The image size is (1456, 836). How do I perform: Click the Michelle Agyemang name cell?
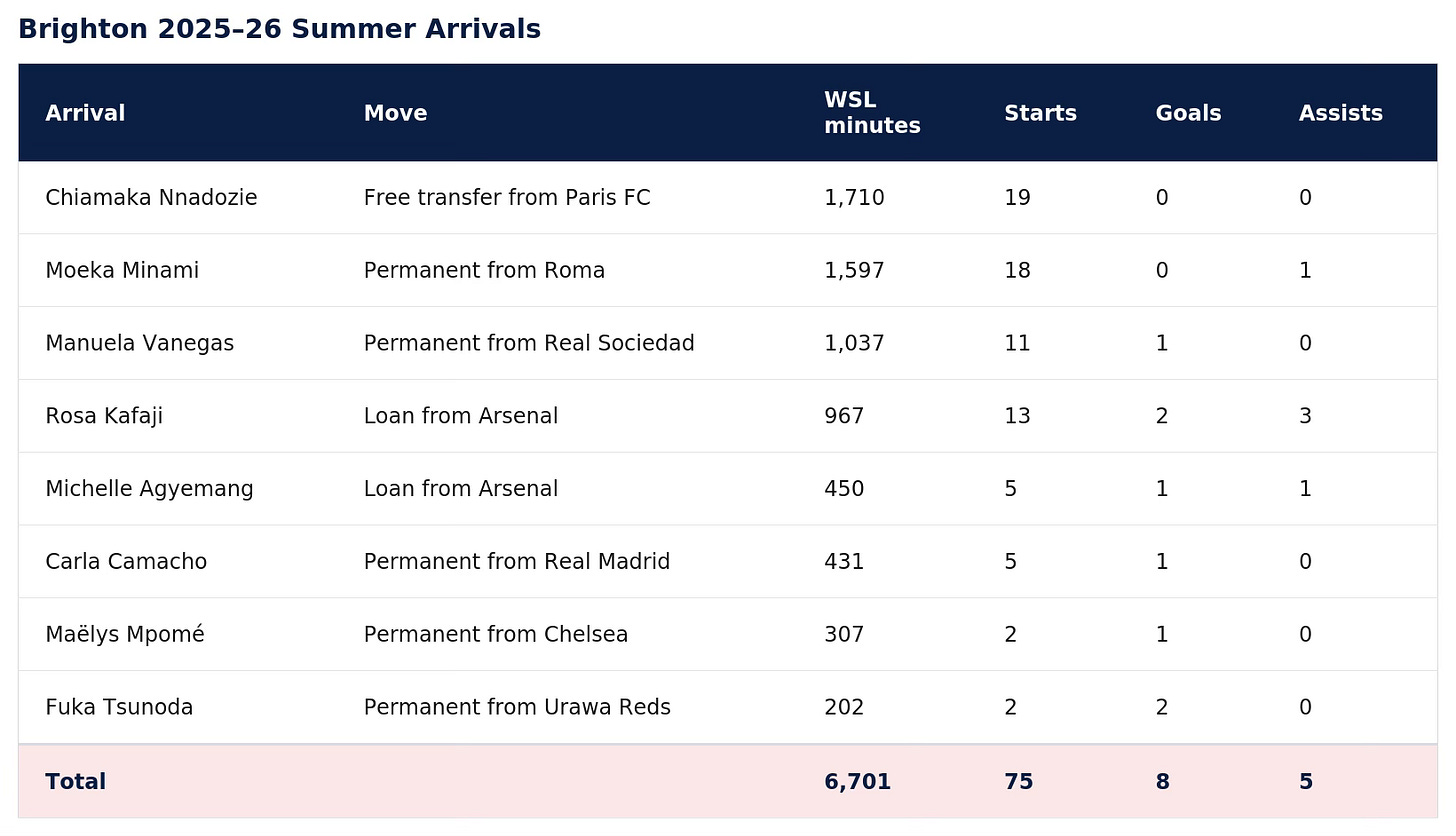(149, 489)
